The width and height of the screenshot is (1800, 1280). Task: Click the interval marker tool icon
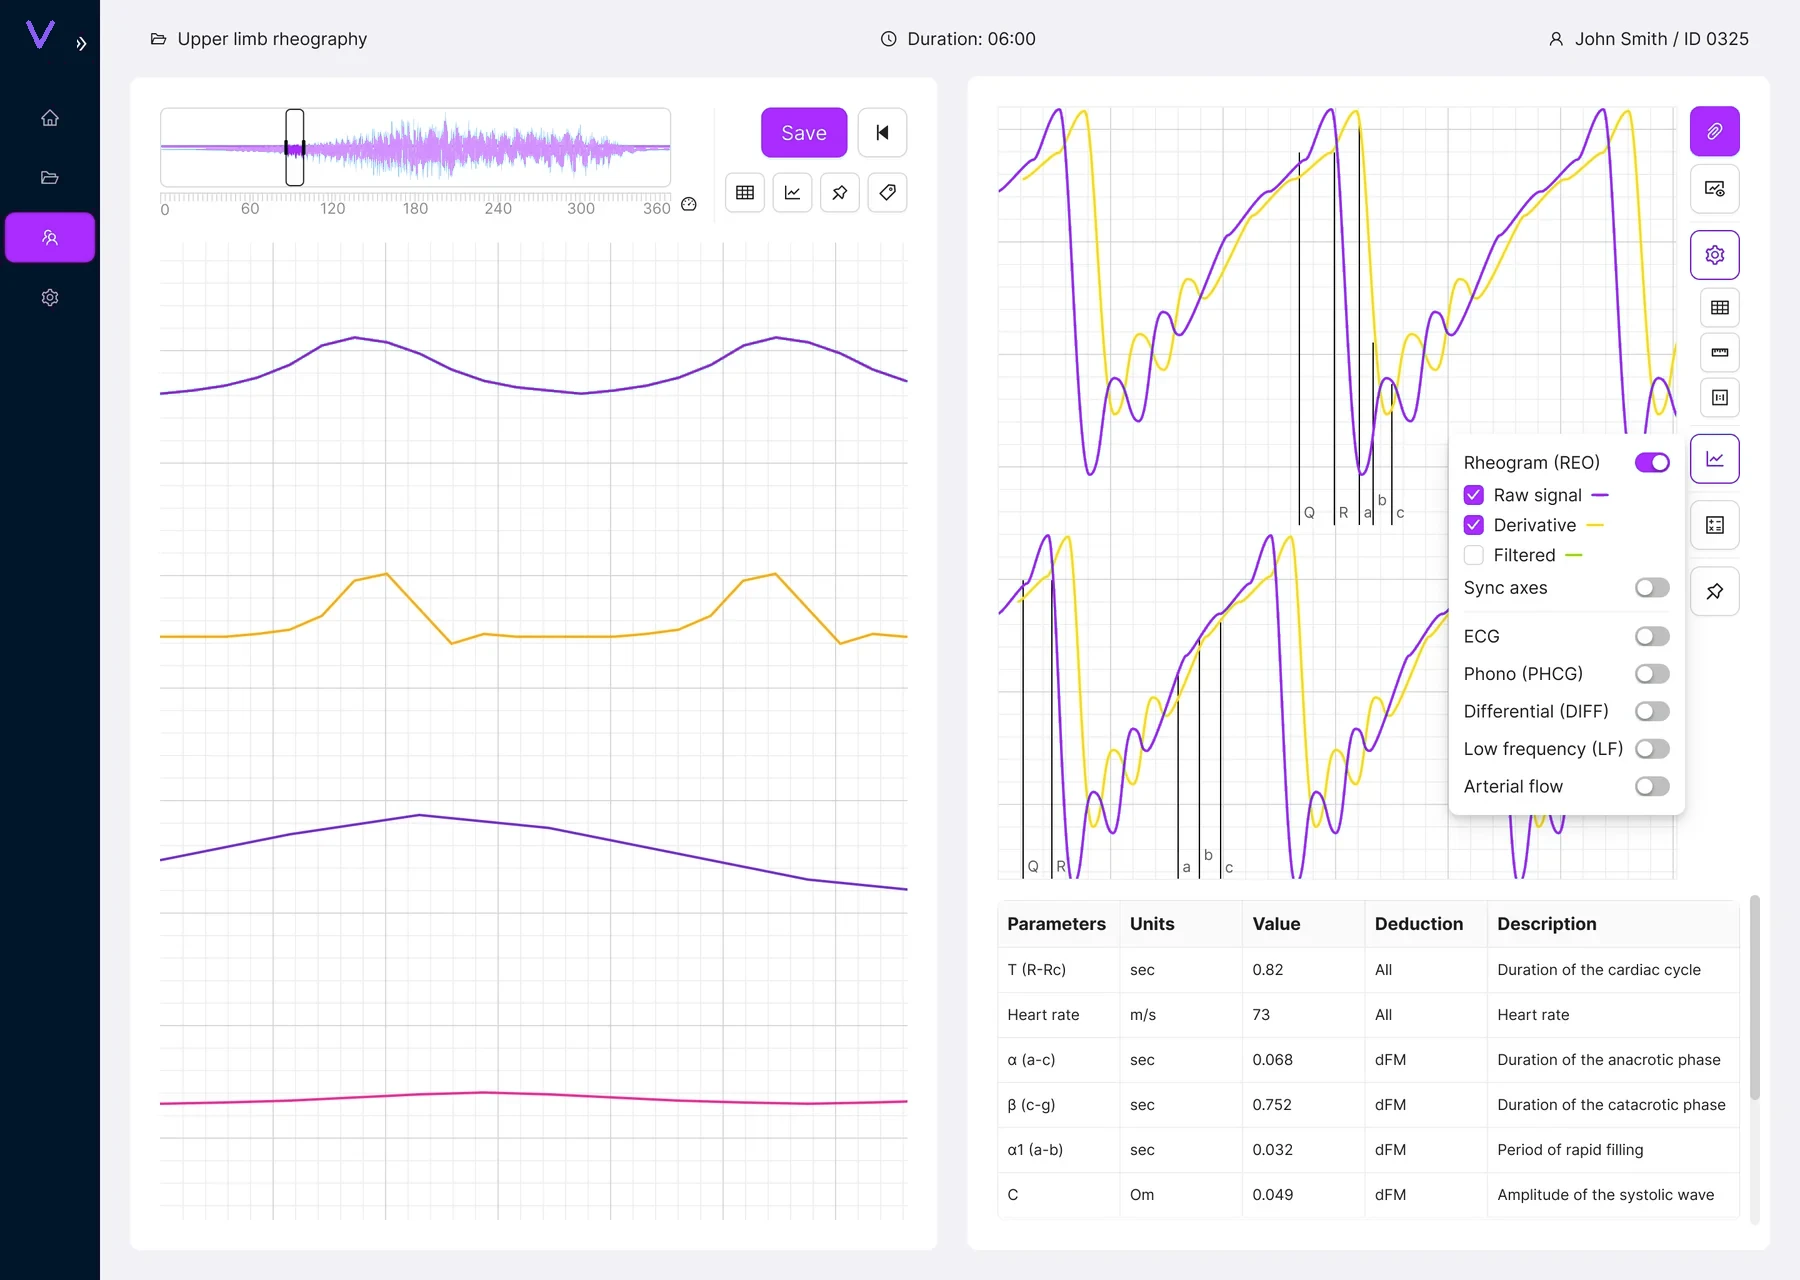(x=1720, y=397)
